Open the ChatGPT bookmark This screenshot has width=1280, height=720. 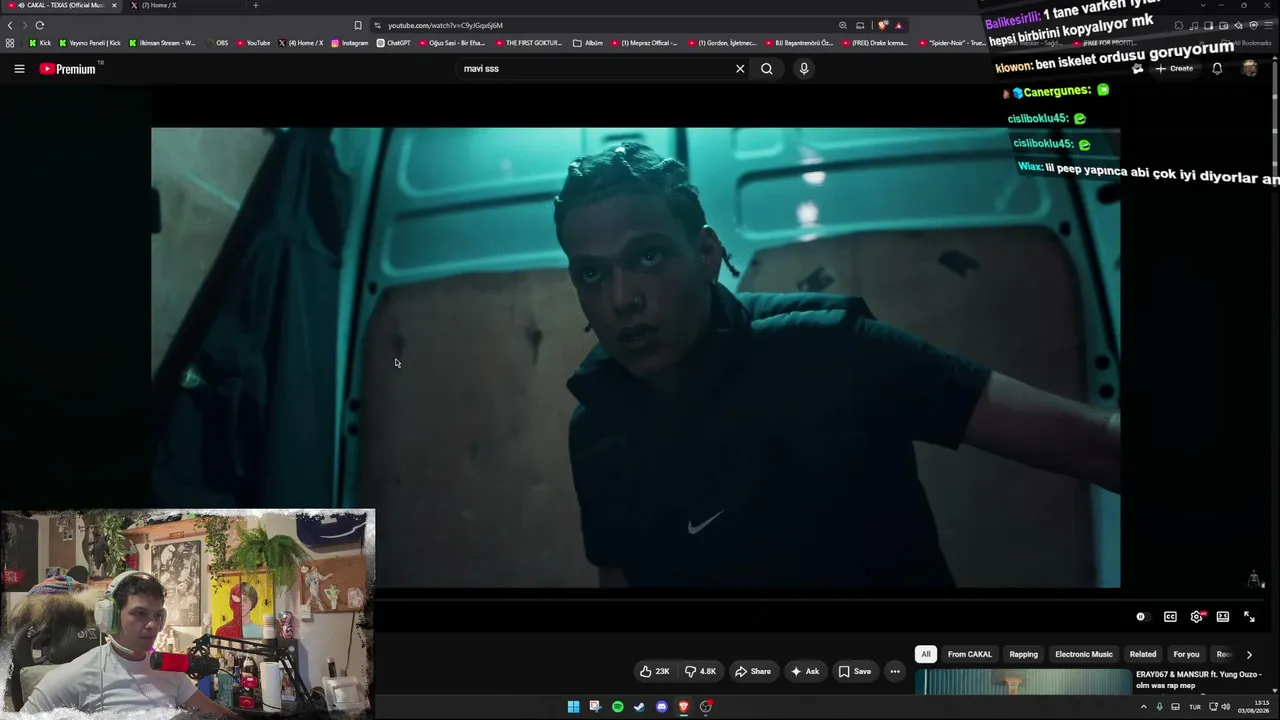[393, 43]
